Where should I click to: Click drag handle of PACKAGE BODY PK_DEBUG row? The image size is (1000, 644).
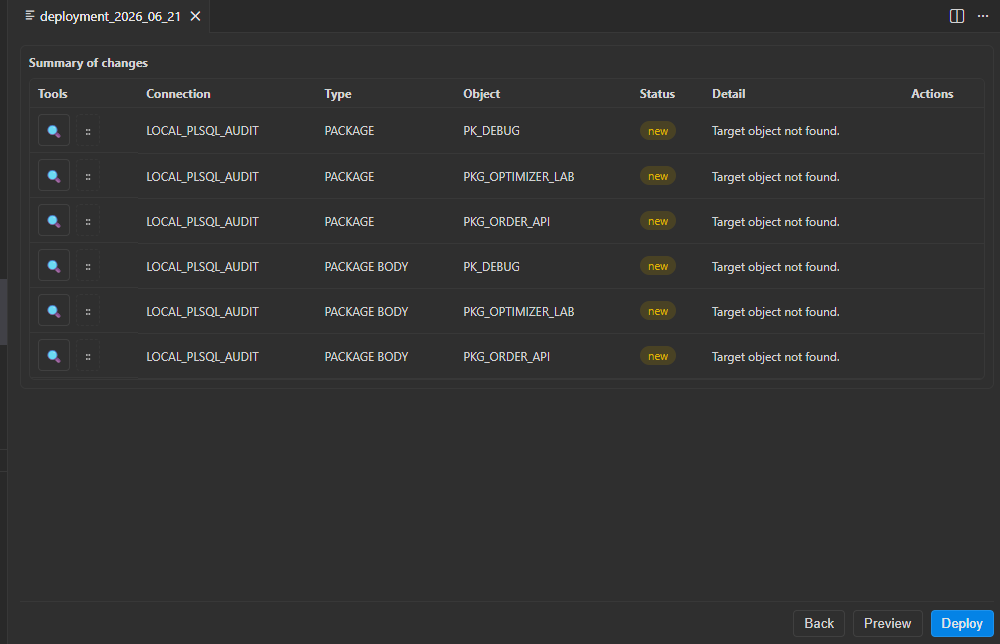tap(88, 266)
